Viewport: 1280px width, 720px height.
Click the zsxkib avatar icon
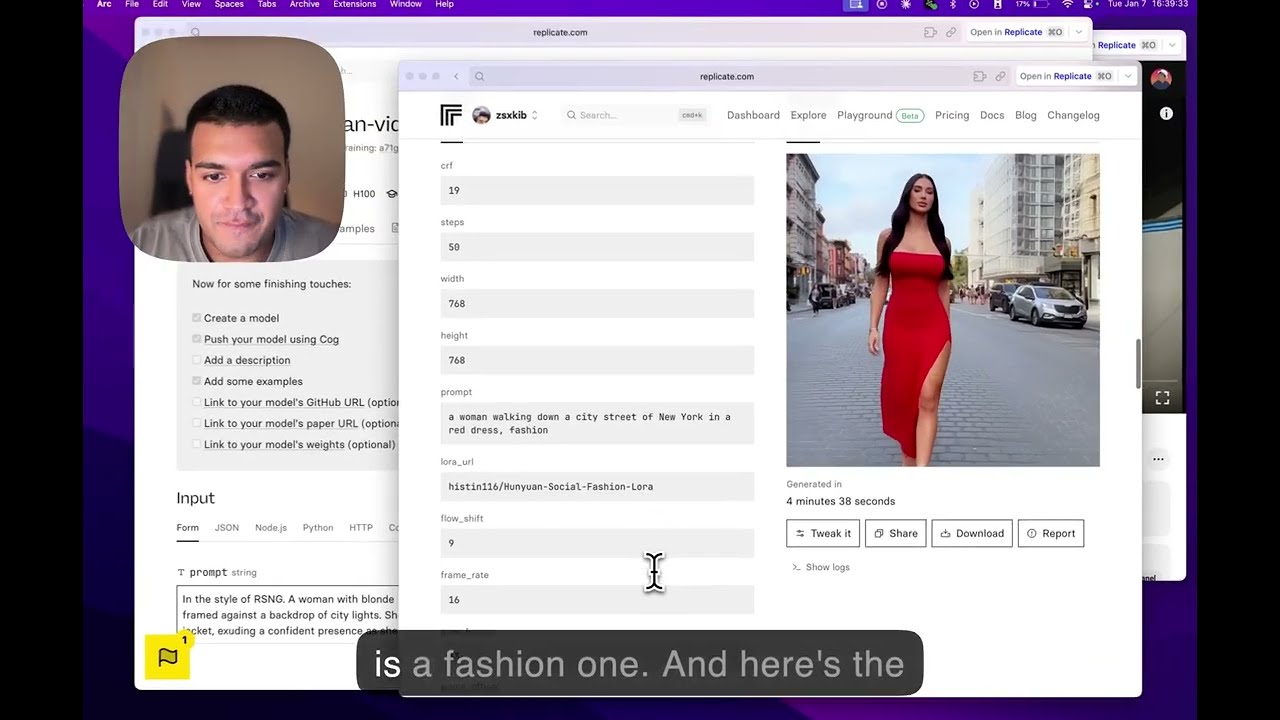coord(481,115)
